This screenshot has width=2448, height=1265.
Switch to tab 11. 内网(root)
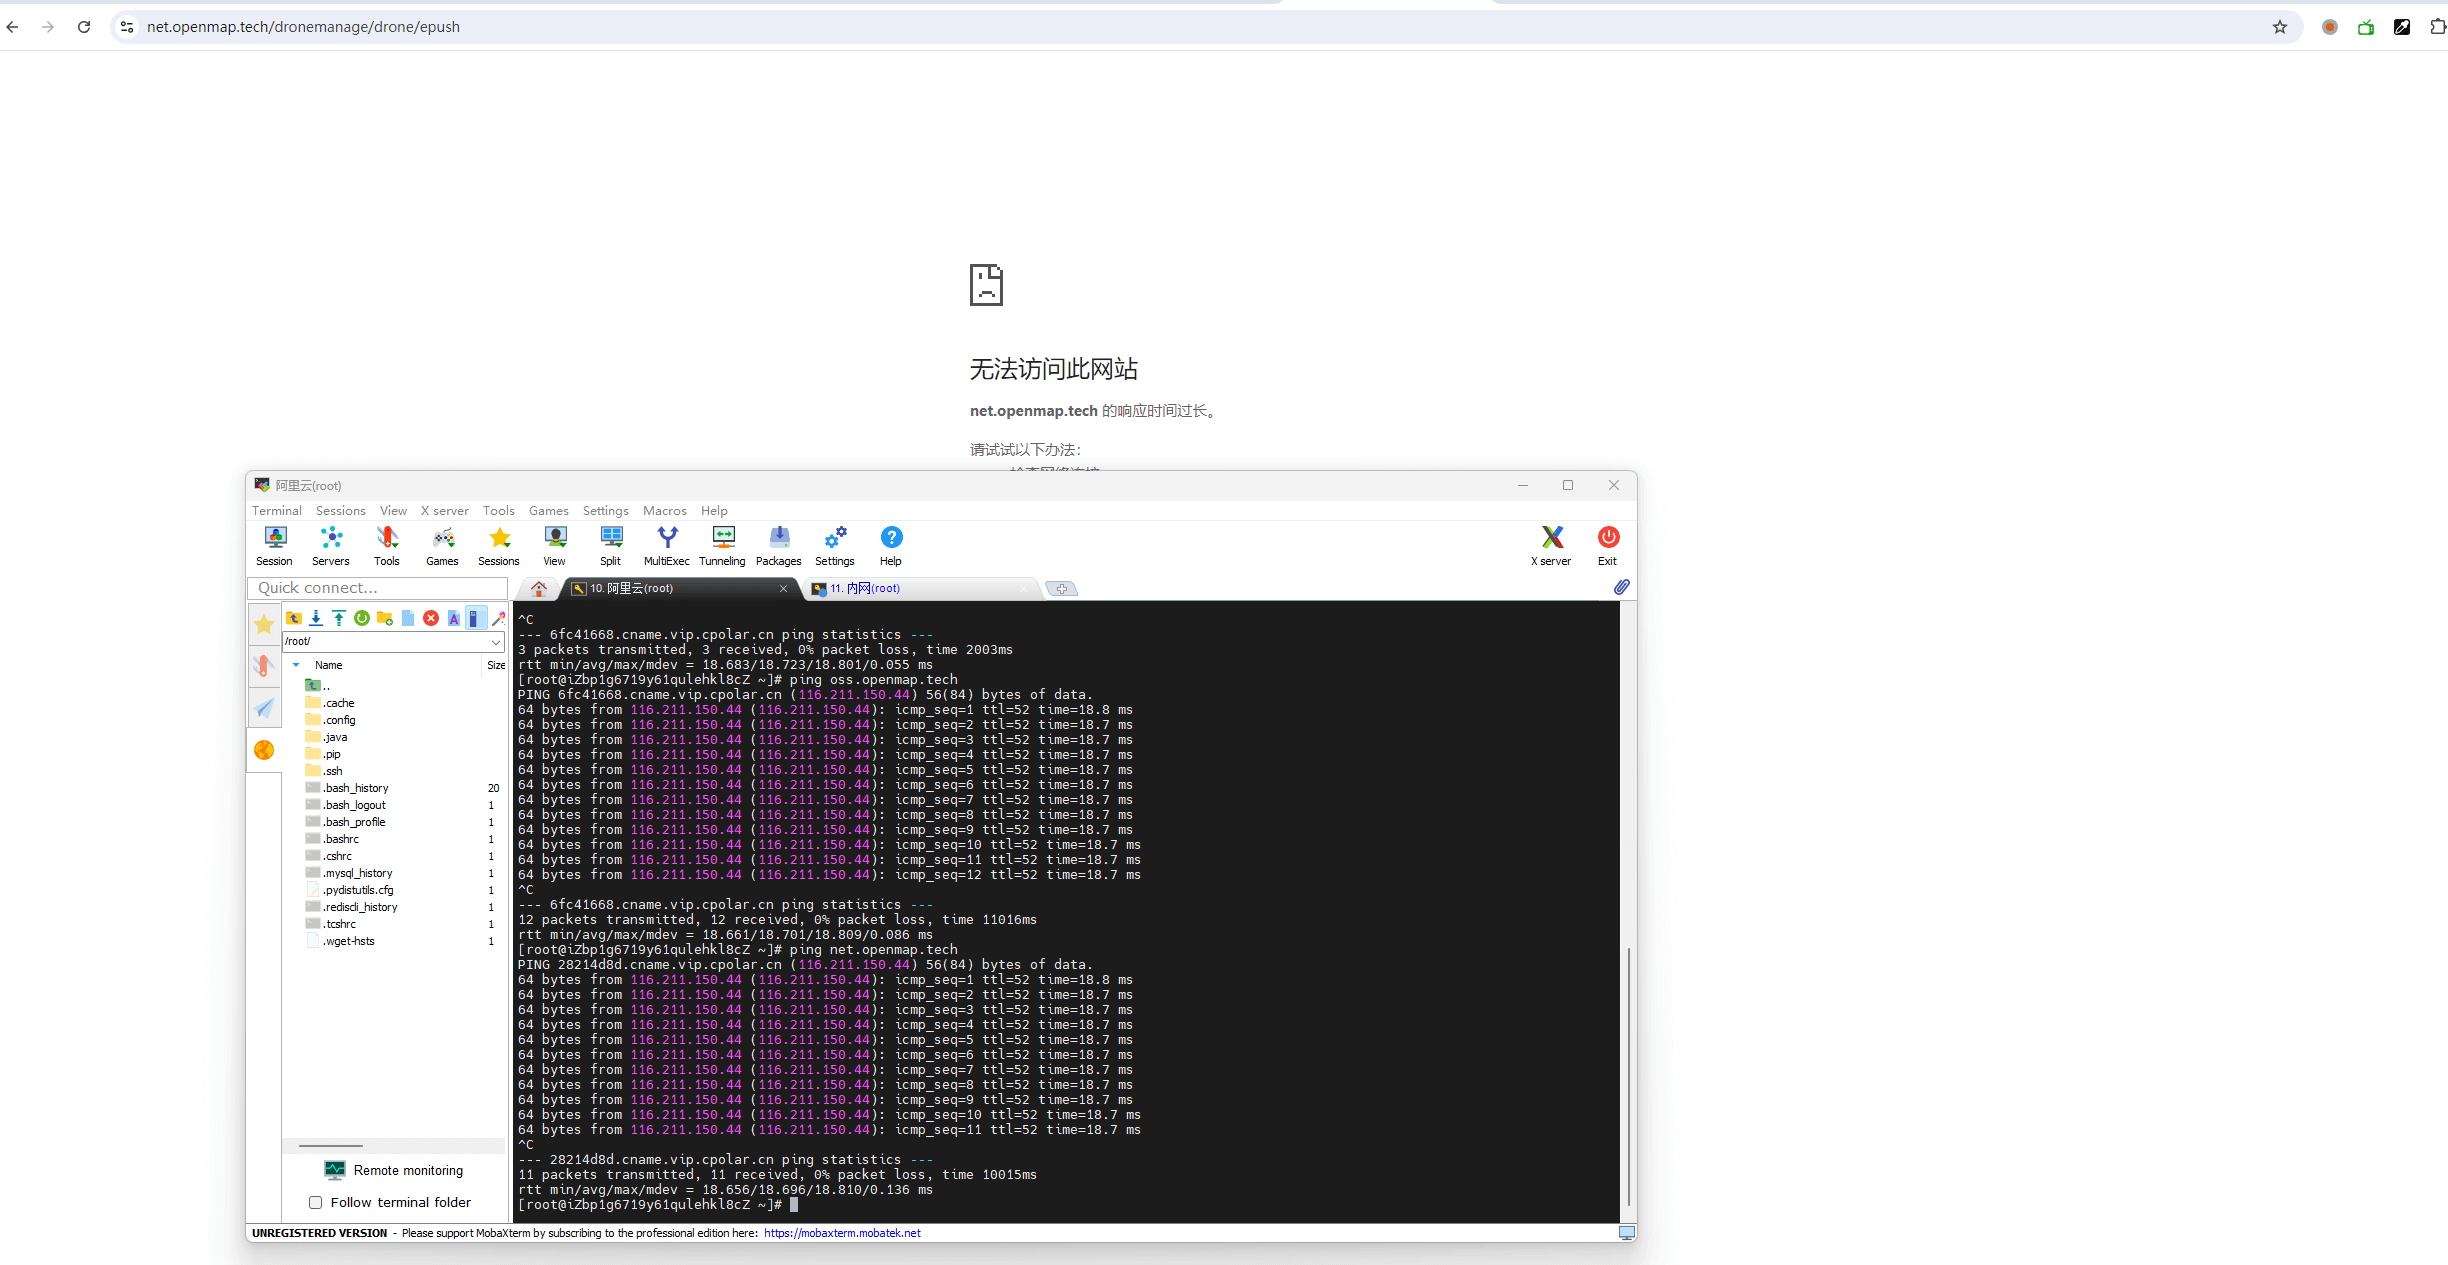[866, 588]
